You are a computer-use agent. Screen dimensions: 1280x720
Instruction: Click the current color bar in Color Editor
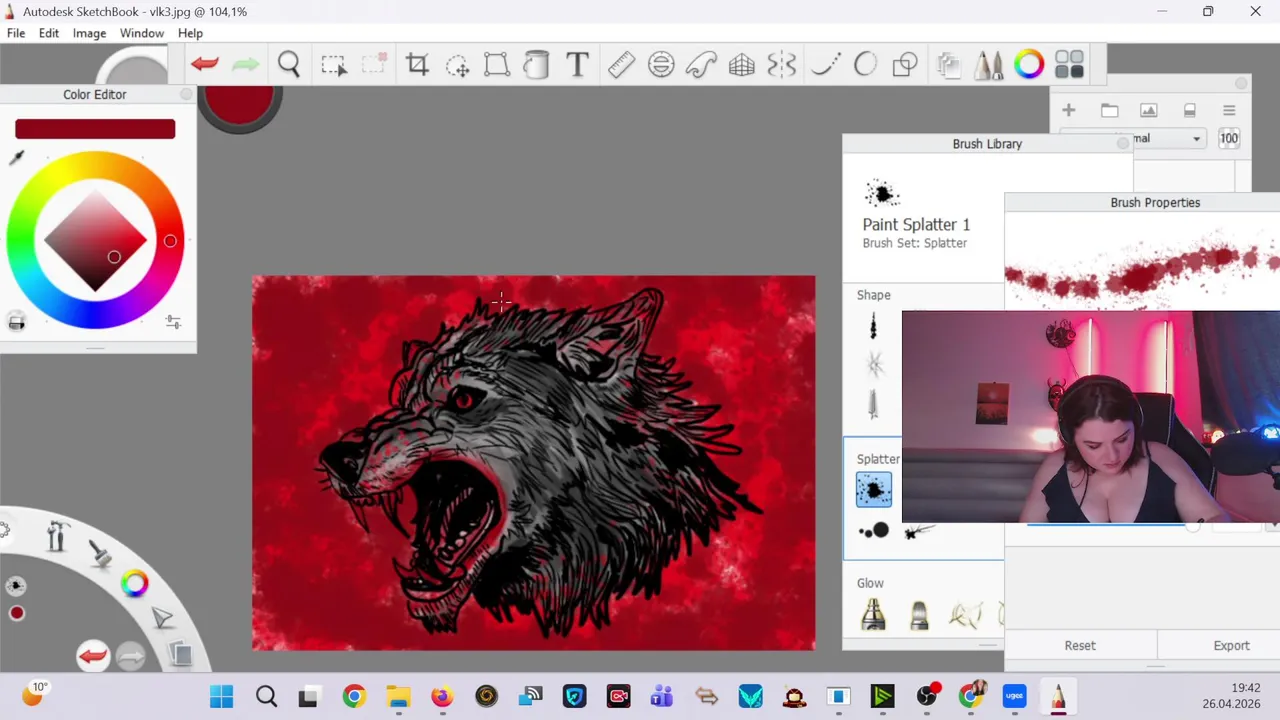(x=95, y=129)
